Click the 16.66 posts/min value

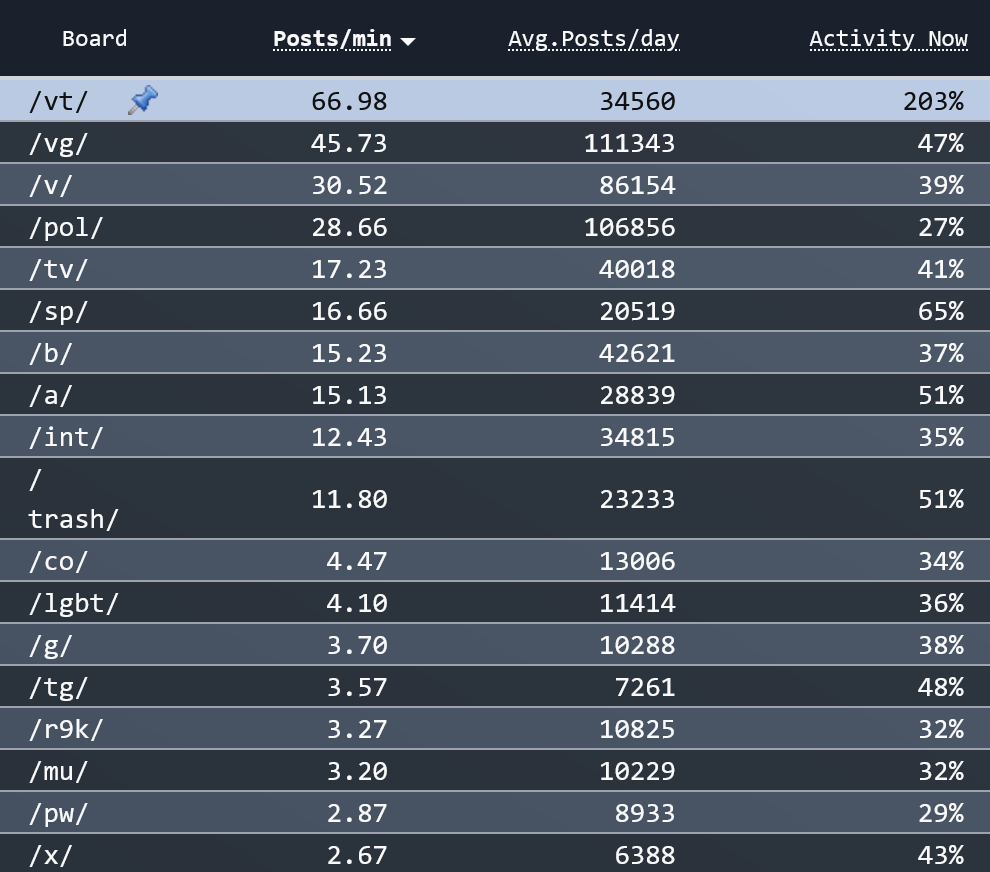349,311
